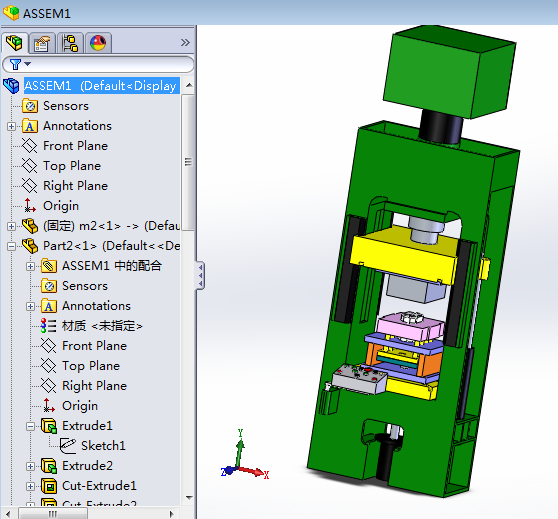Image resolution: width=558 pixels, height=519 pixels.
Task: Select the Extrude1 feature label
Action: click(x=87, y=426)
